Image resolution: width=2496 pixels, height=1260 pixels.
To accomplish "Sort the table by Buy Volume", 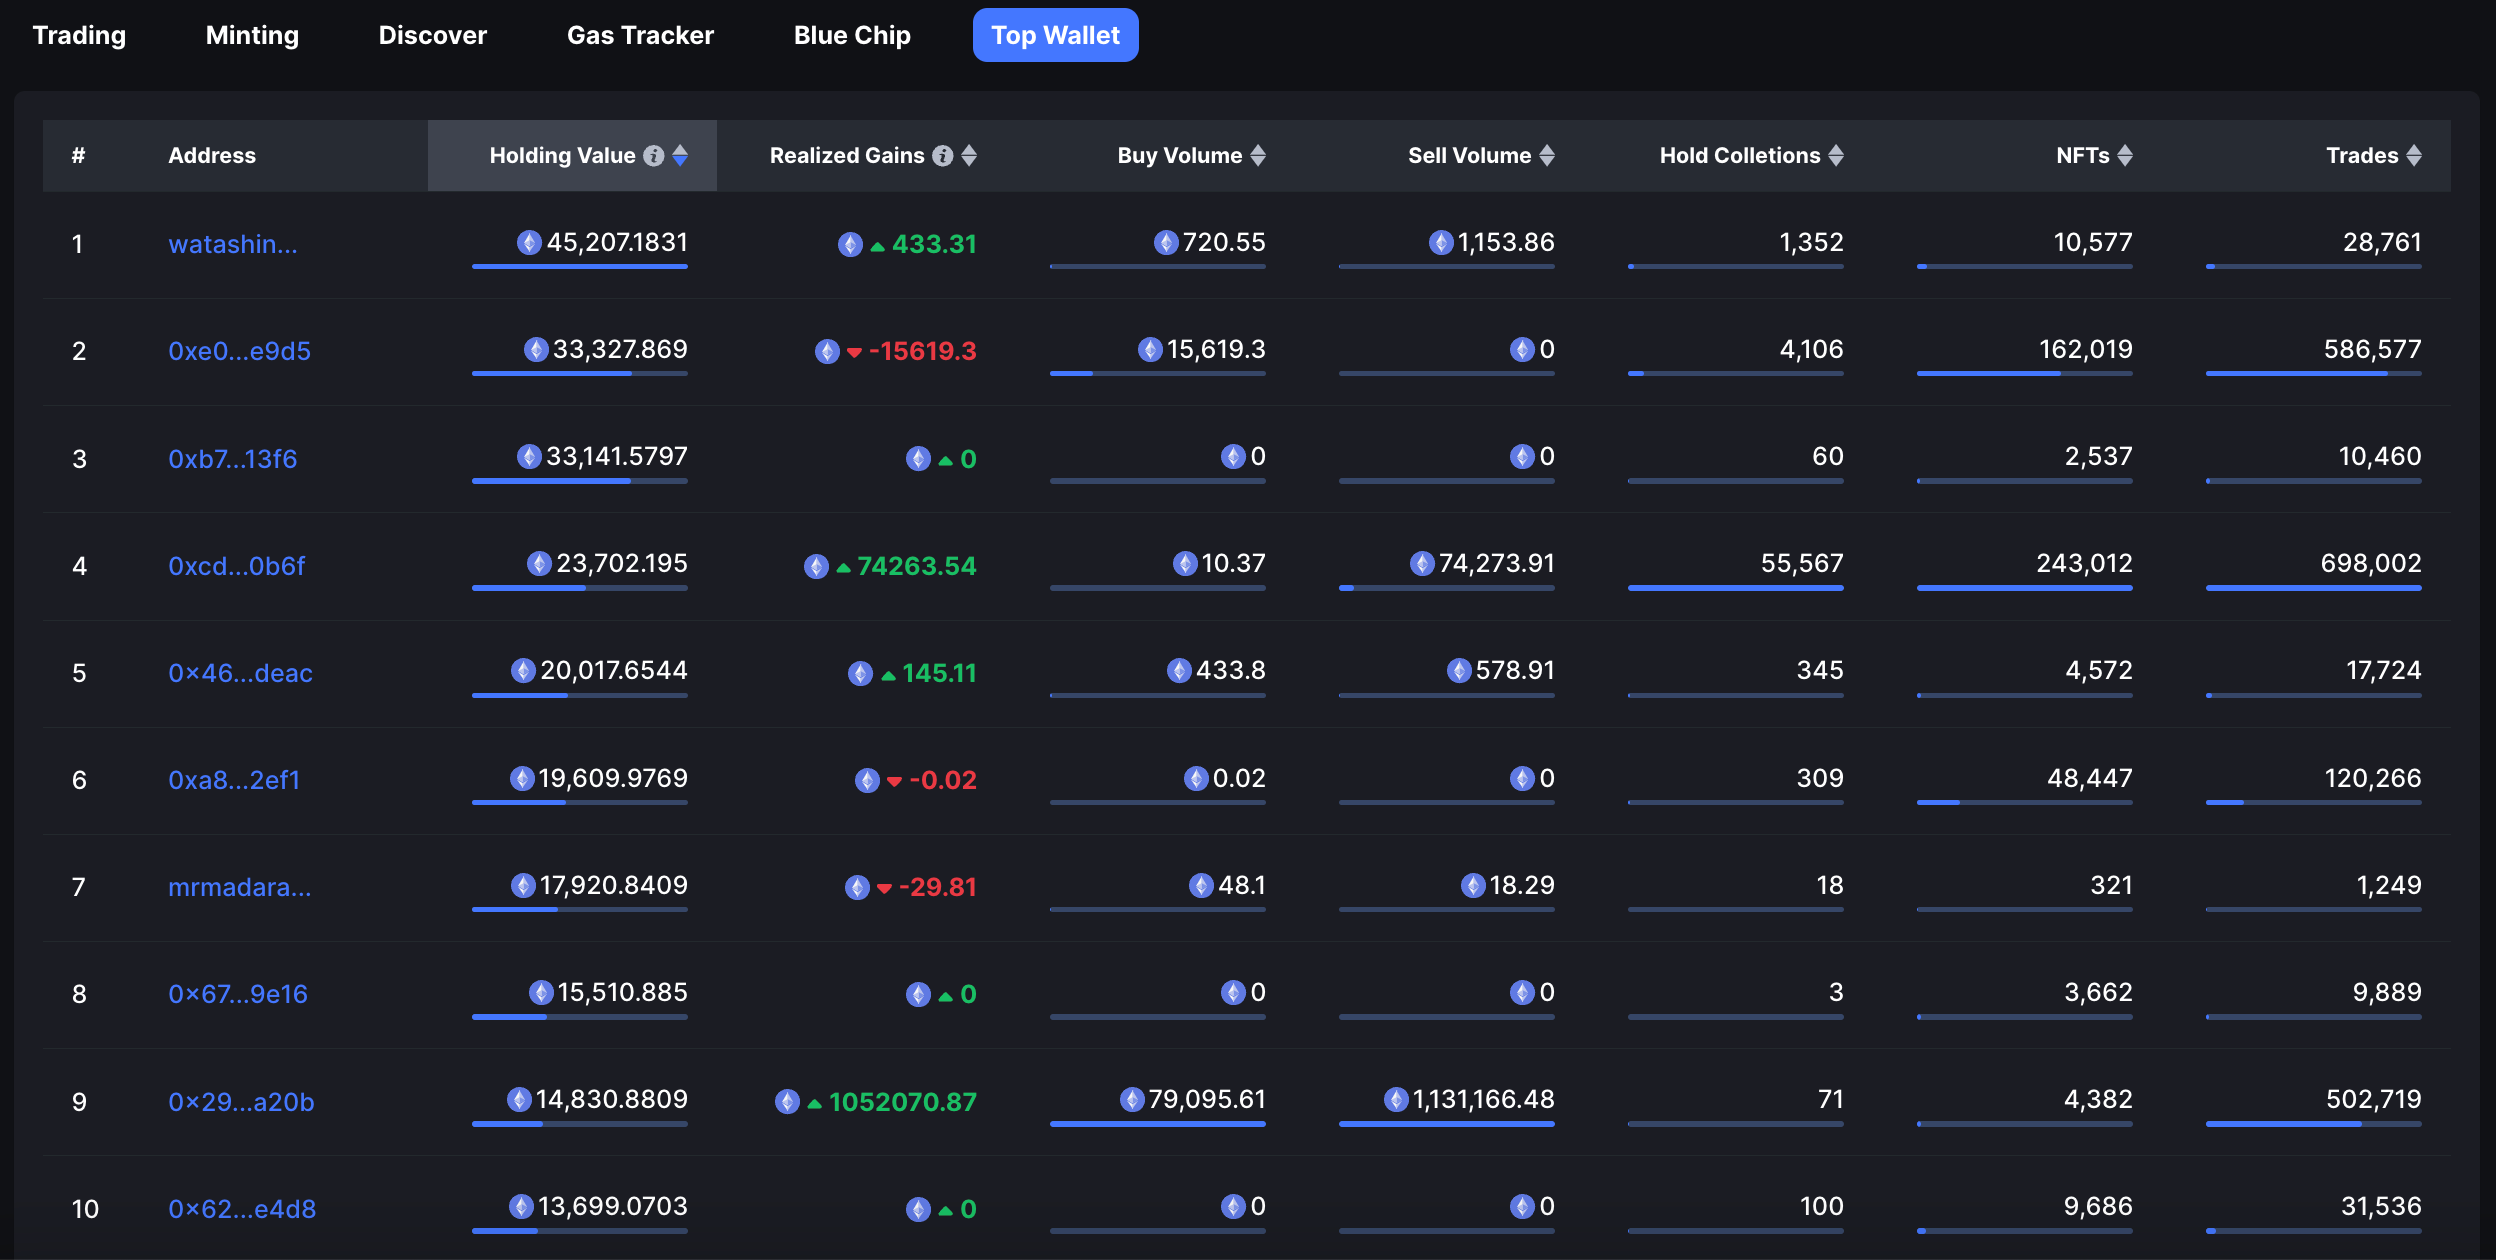I will pyautogui.click(x=1258, y=156).
